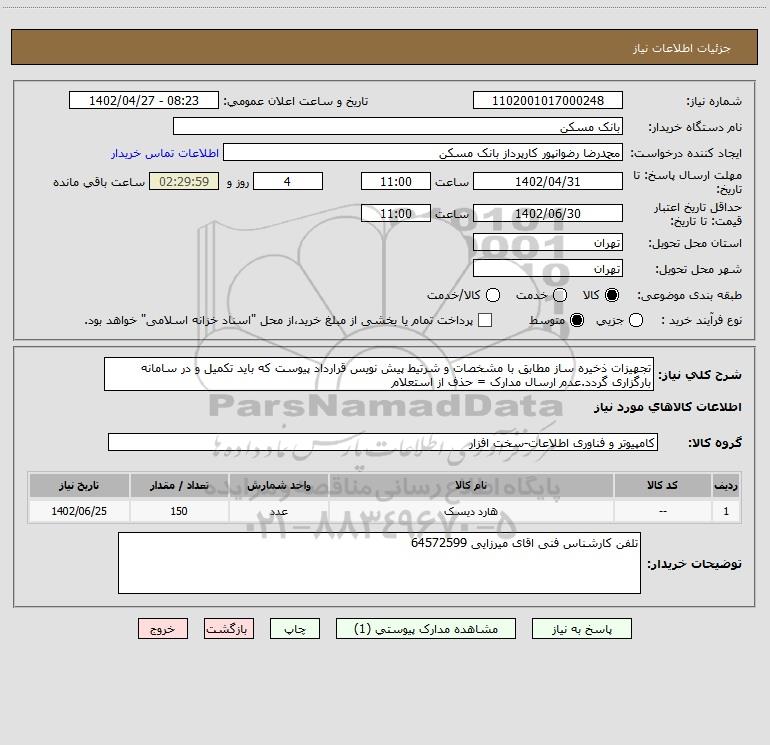Click the price validity time 11:00 field
770x745 pixels.
(396, 214)
